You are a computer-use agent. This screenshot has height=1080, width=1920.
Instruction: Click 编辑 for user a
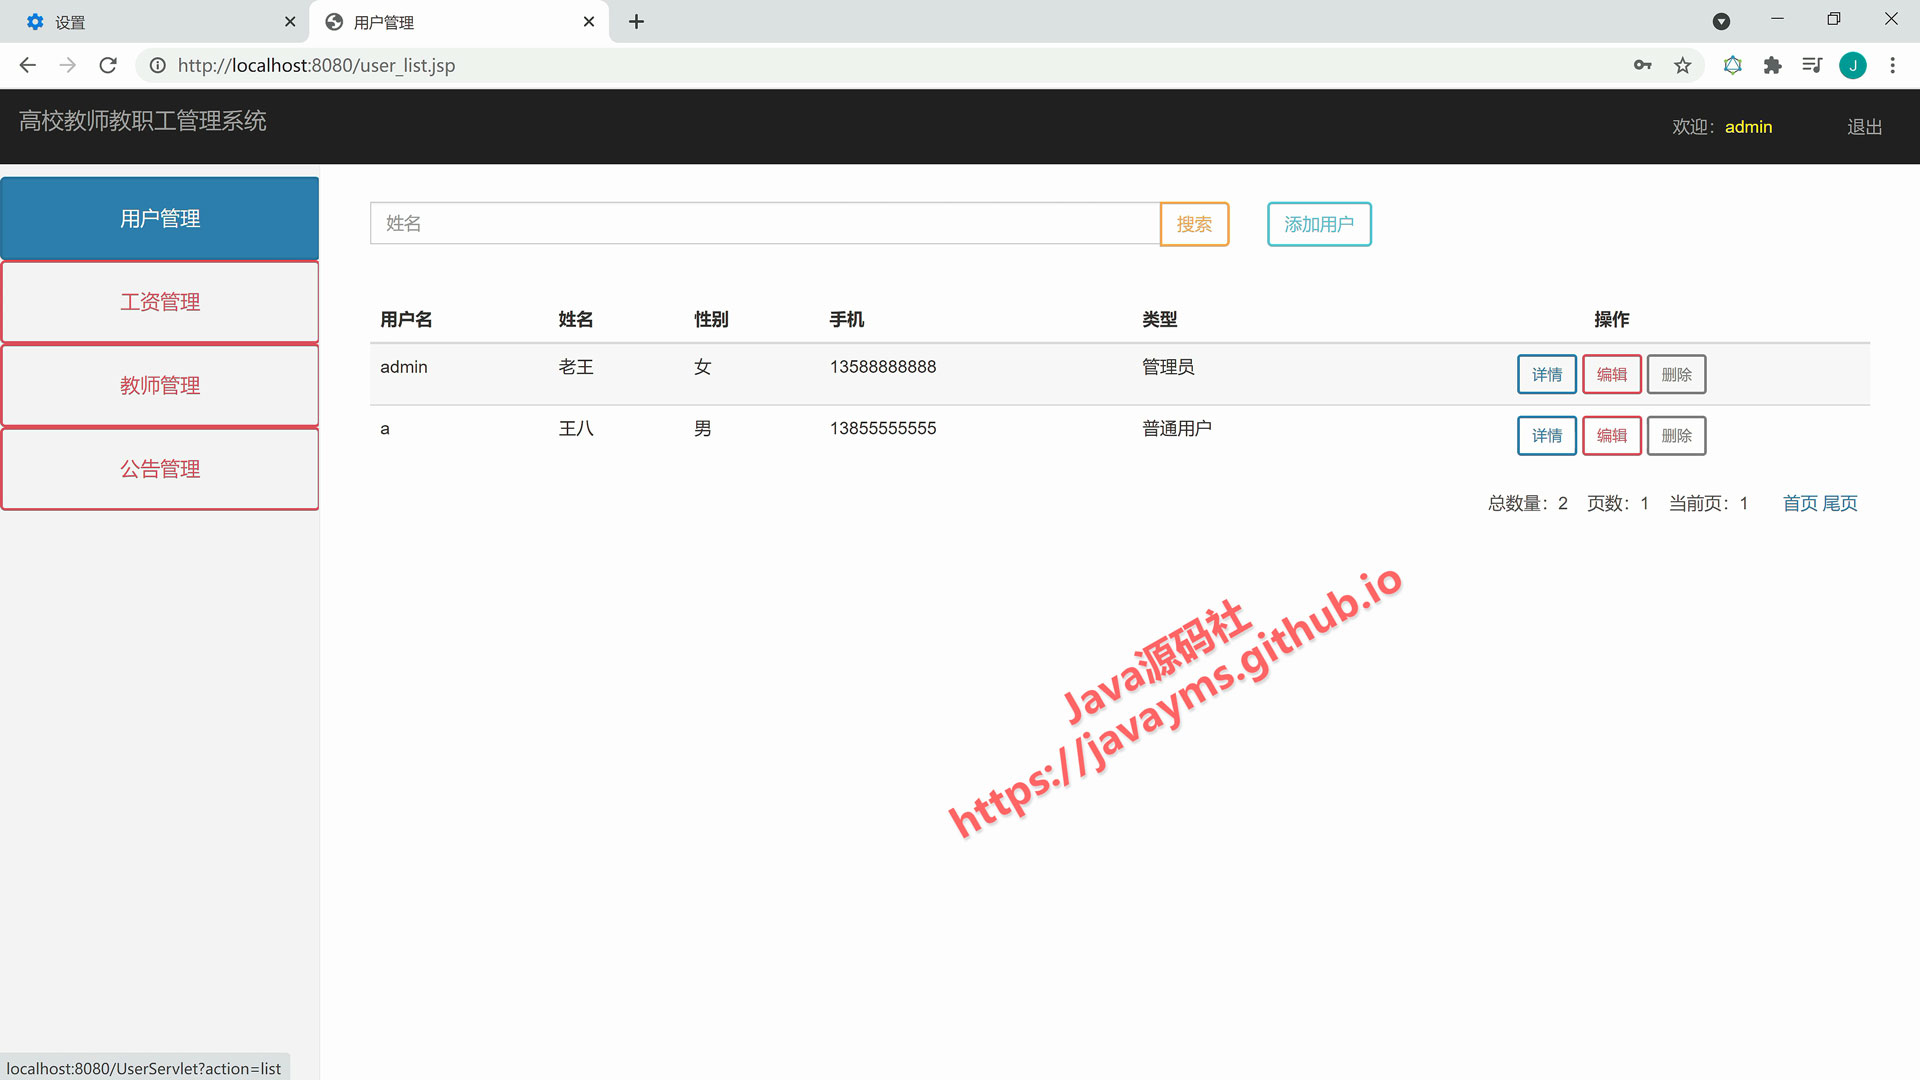coord(1611,435)
